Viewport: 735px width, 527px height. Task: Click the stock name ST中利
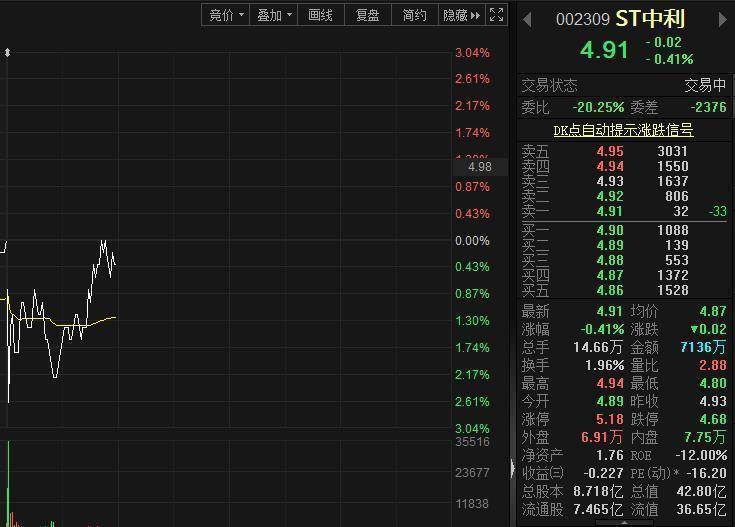tap(650, 19)
